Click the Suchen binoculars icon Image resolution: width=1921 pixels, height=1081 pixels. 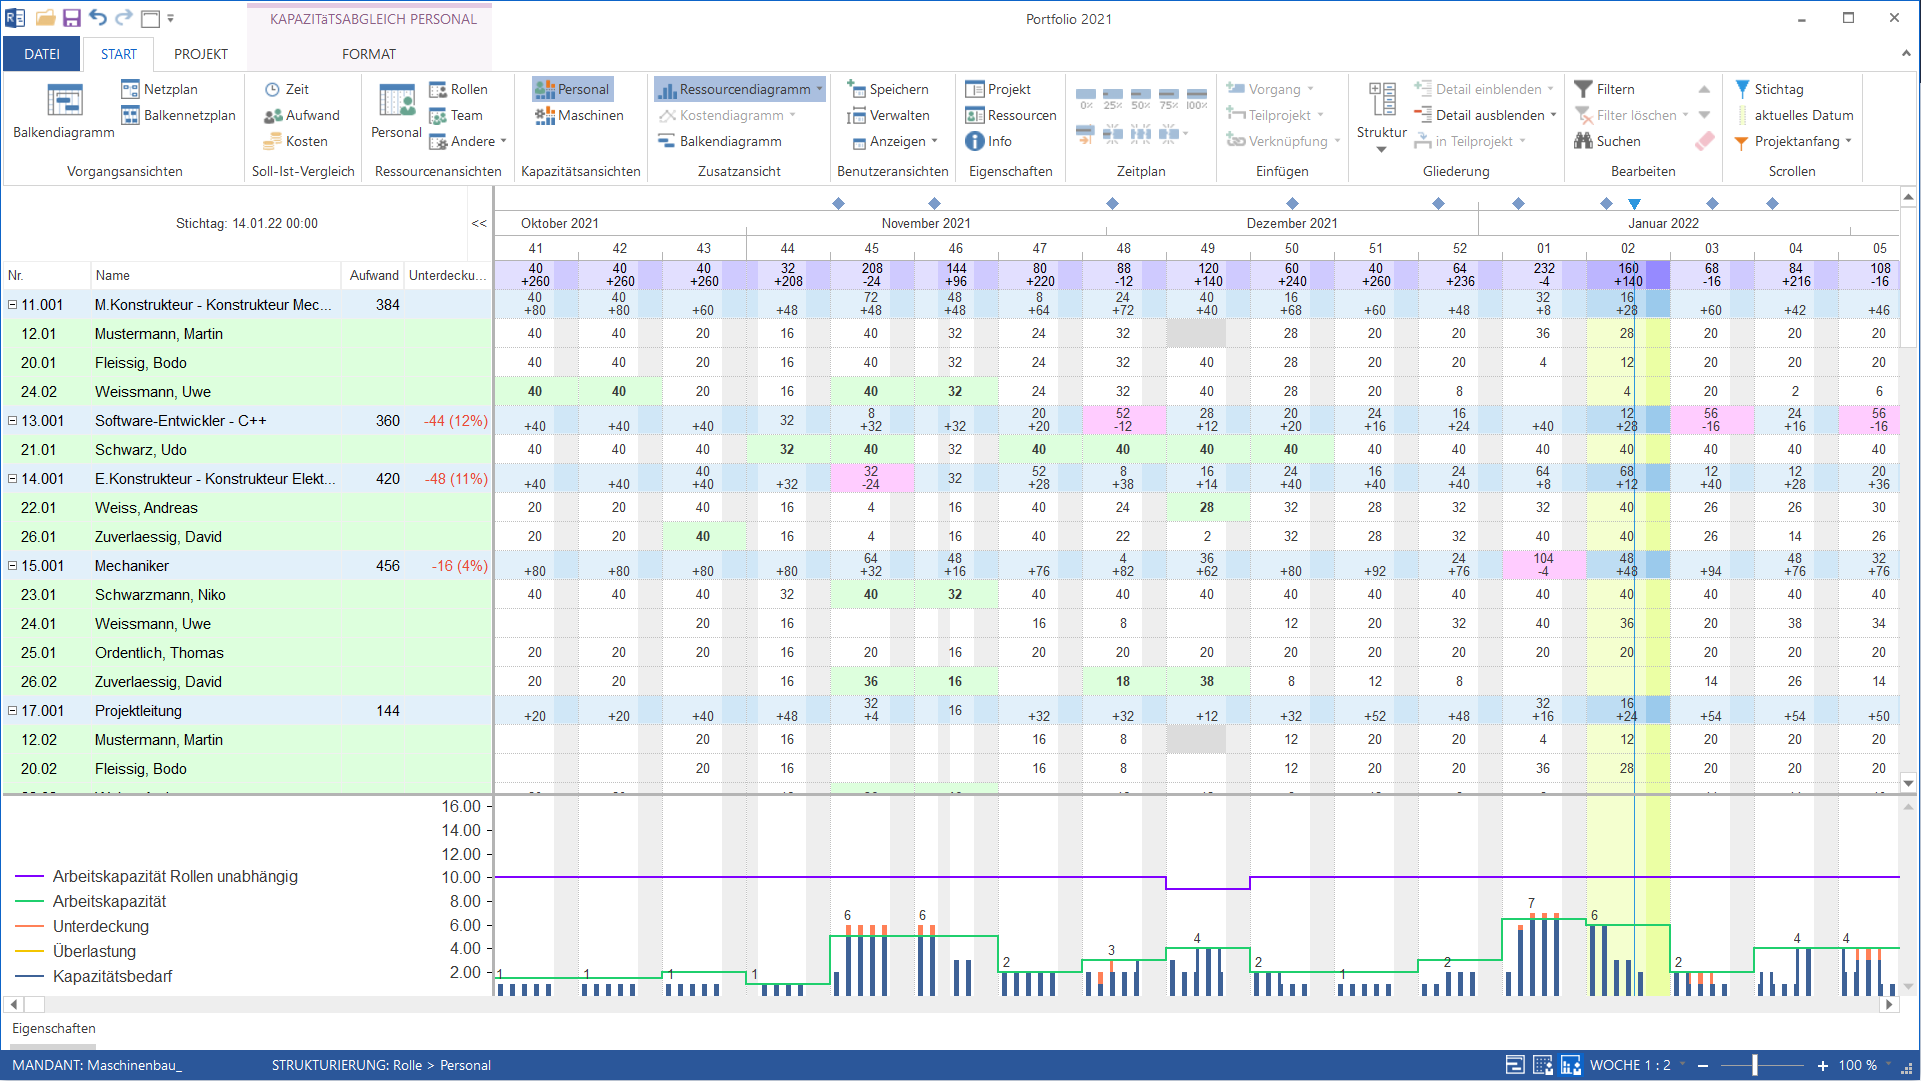pyautogui.click(x=1583, y=141)
